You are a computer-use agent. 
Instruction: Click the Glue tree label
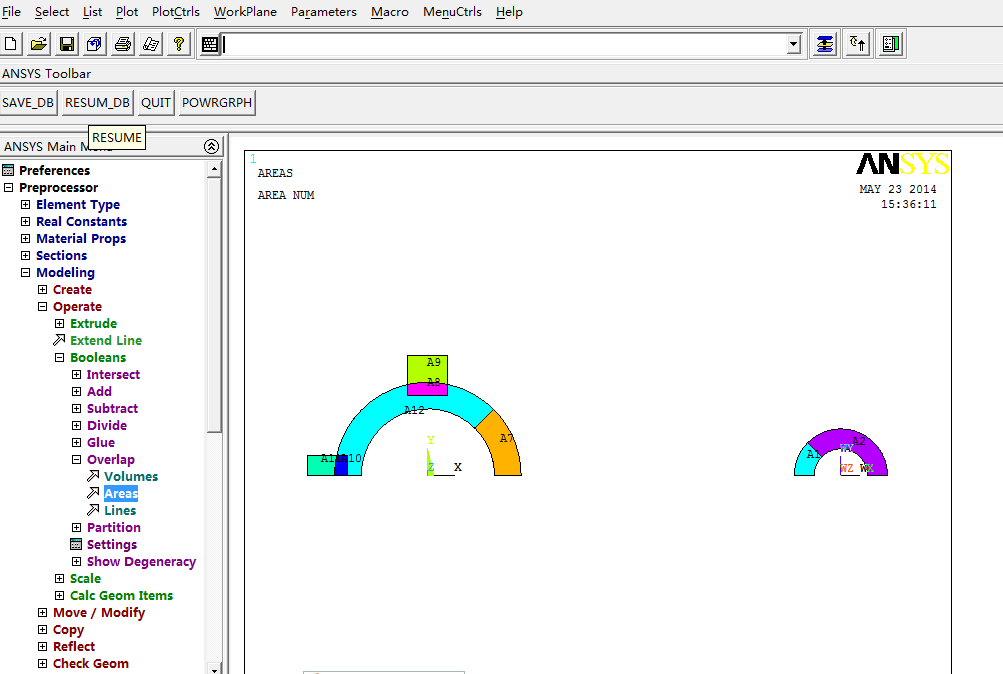coord(101,443)
